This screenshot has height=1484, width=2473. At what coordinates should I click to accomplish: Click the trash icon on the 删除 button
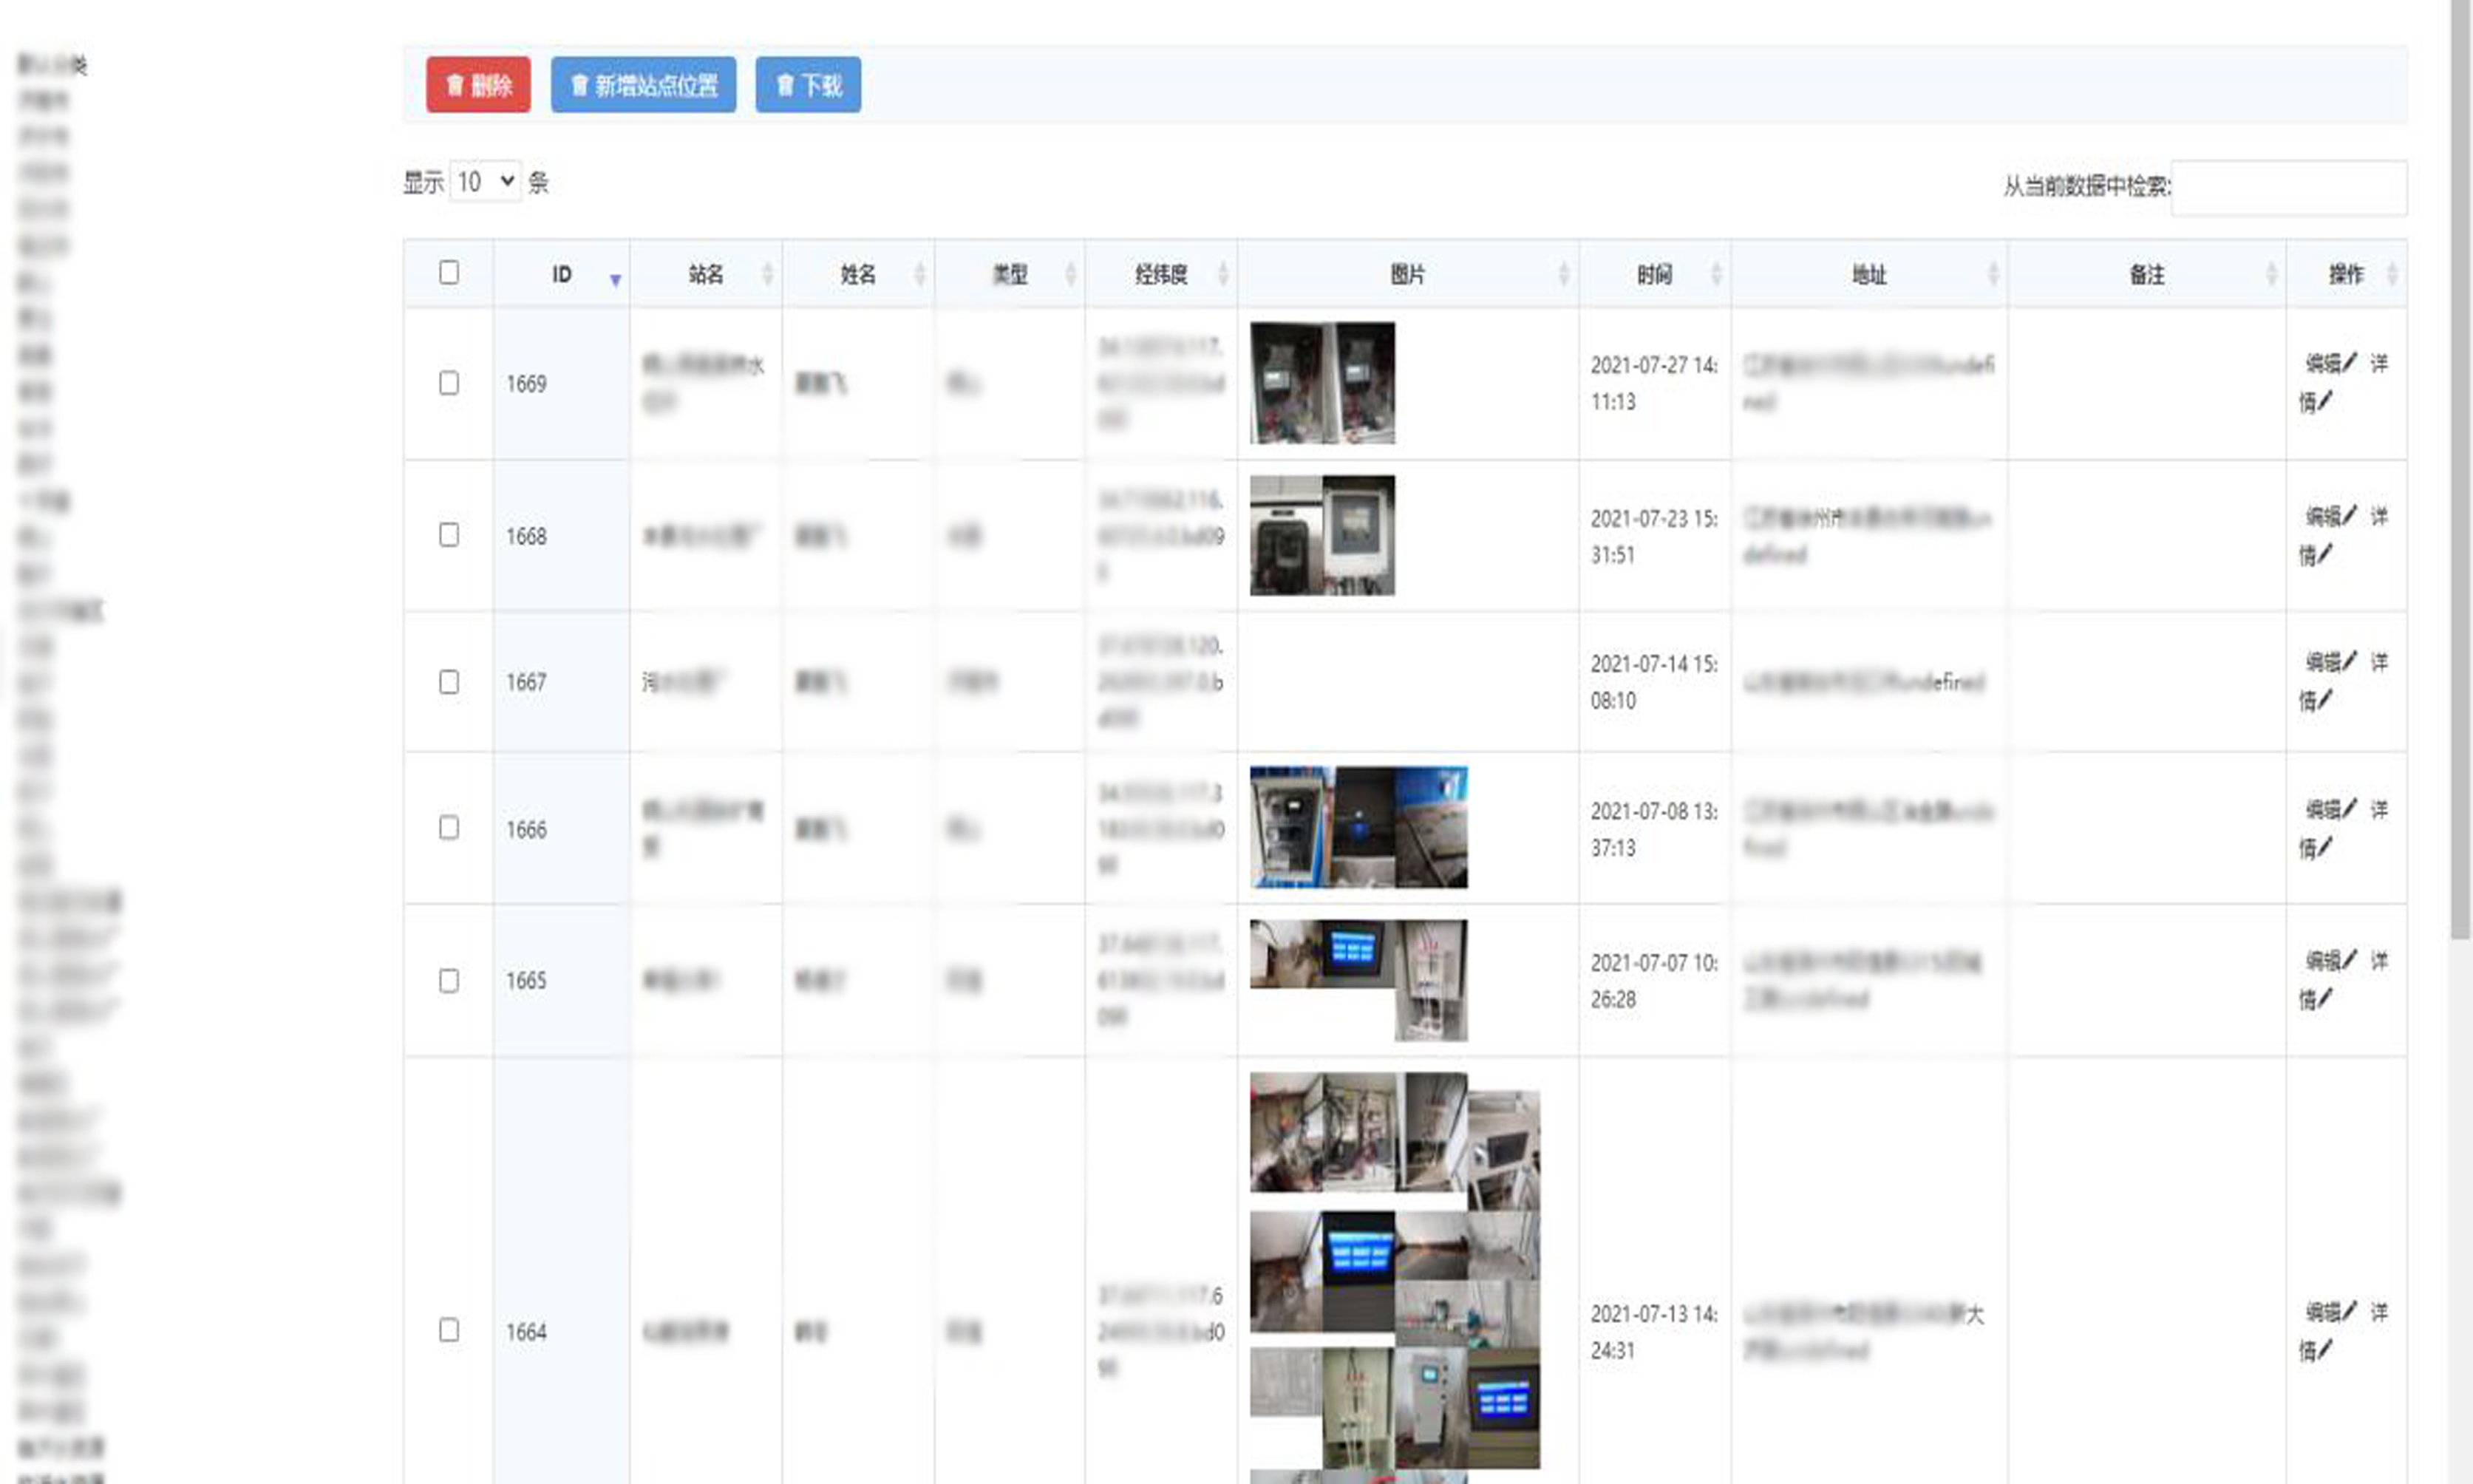point(455,85)
